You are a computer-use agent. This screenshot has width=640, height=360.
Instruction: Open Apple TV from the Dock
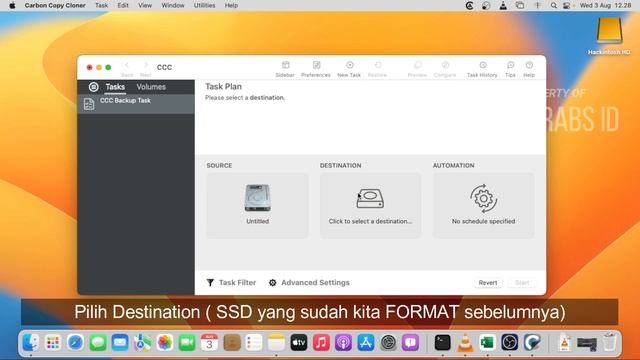tap(299, 342)
